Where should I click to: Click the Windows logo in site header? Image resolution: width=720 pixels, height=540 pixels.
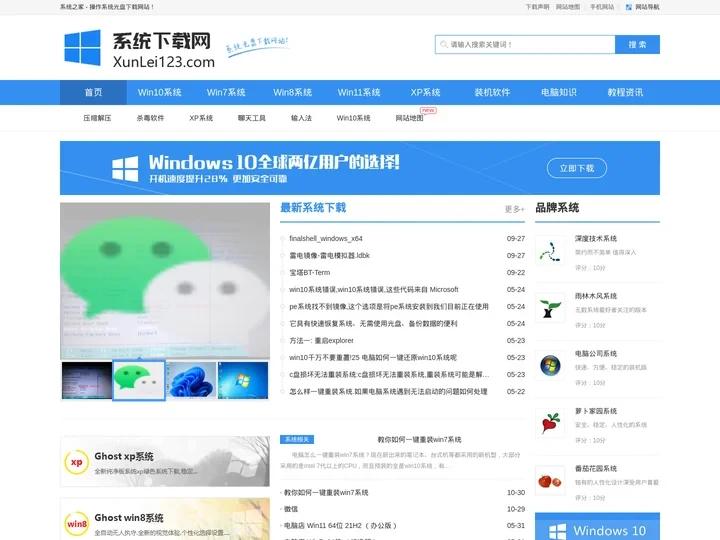tap(82, 48)
